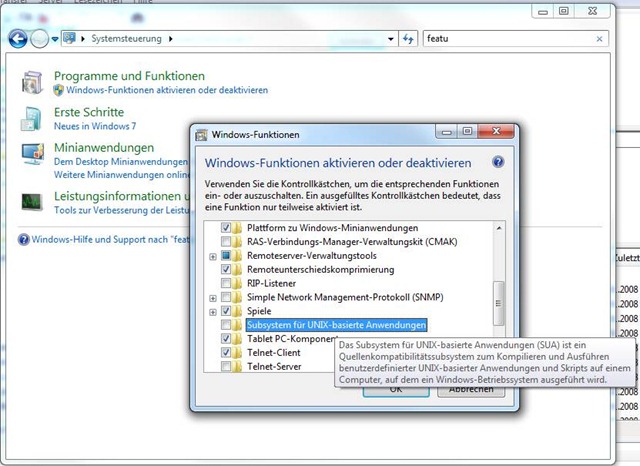This screenshot has width=640, height=466.
Task: Click Weitere Minianwendungen online link
Action: pyautogui.click(x=122, y=175)
